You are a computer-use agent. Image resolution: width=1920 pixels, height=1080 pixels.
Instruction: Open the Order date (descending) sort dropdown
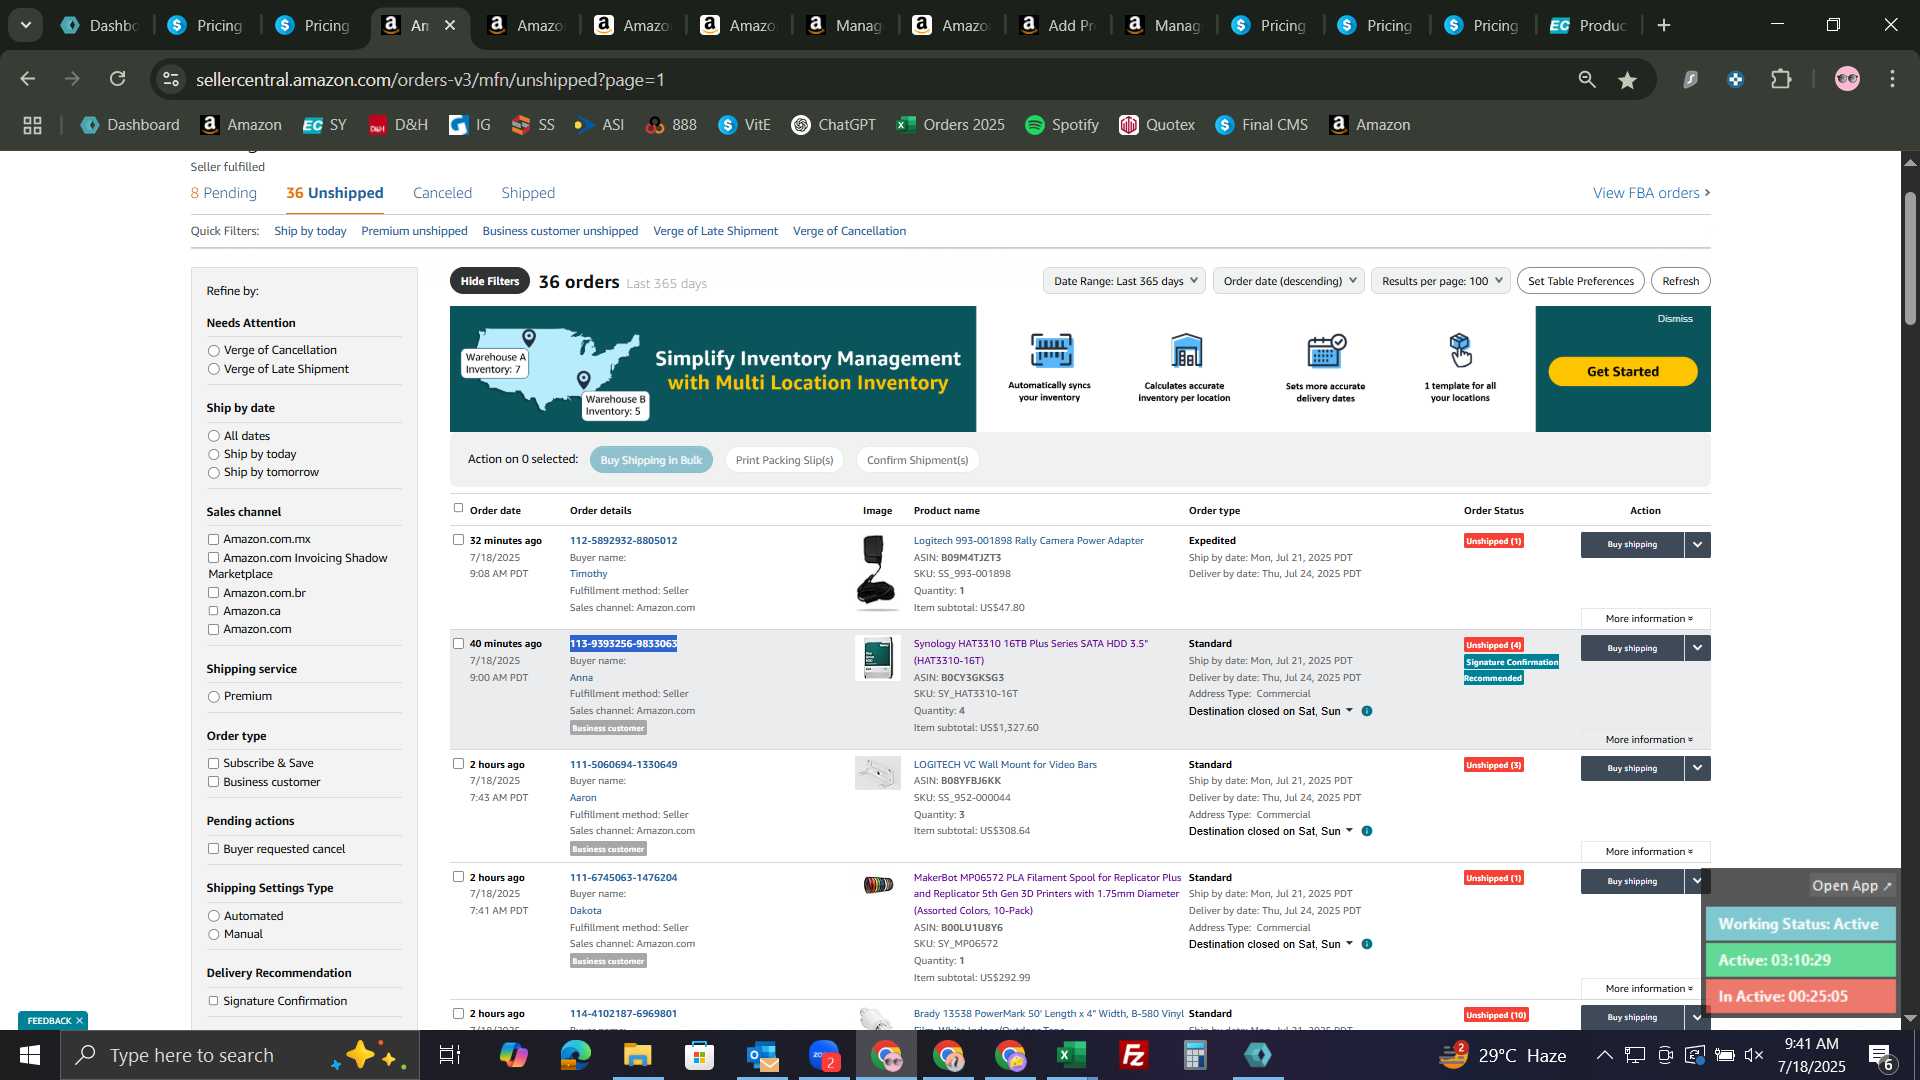pos(1289,281)
